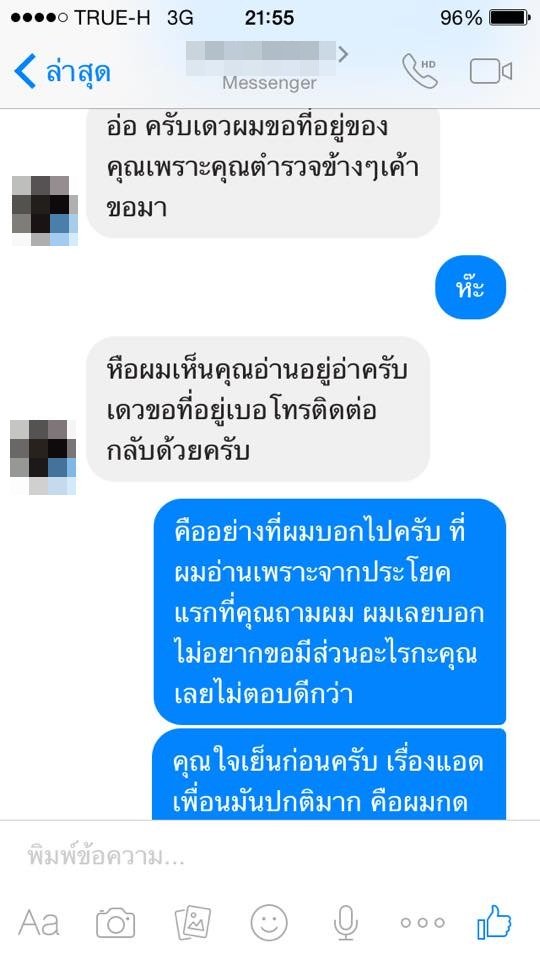This screenshot has width=540, height=960.
Task: Select the blue bubble starting คืออย่างที่ผมบอกไปครับ
Action: tap(329, 612)
